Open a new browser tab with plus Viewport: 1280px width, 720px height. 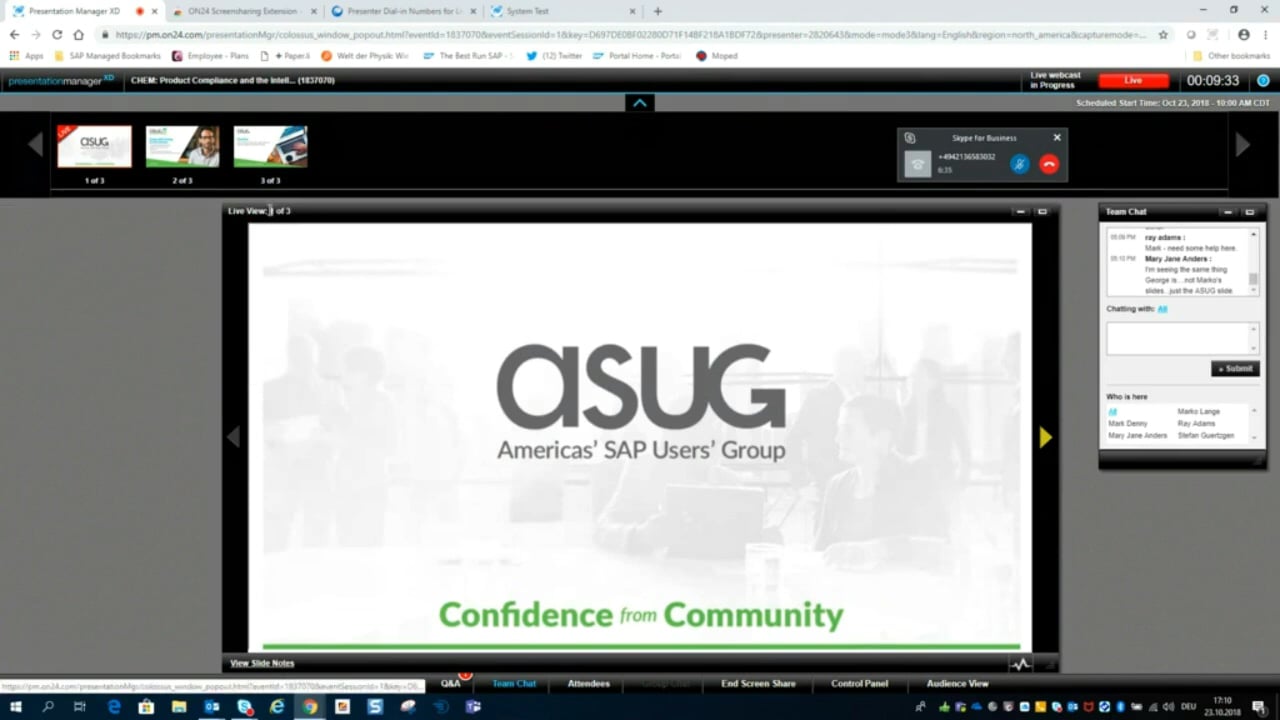click(657, 11)
